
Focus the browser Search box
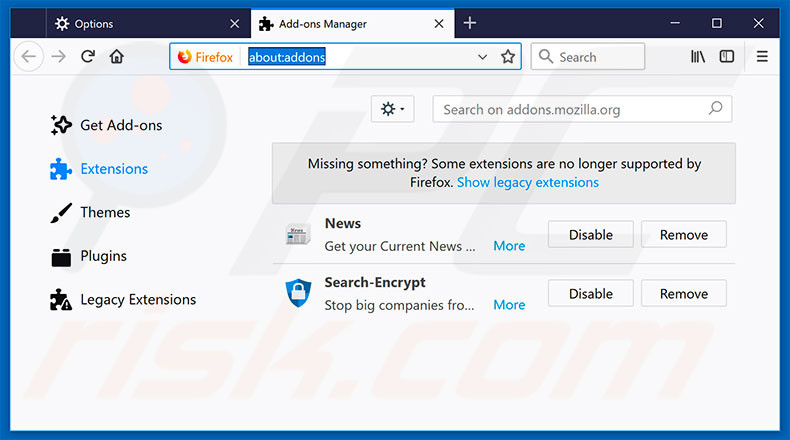point(588,56)
